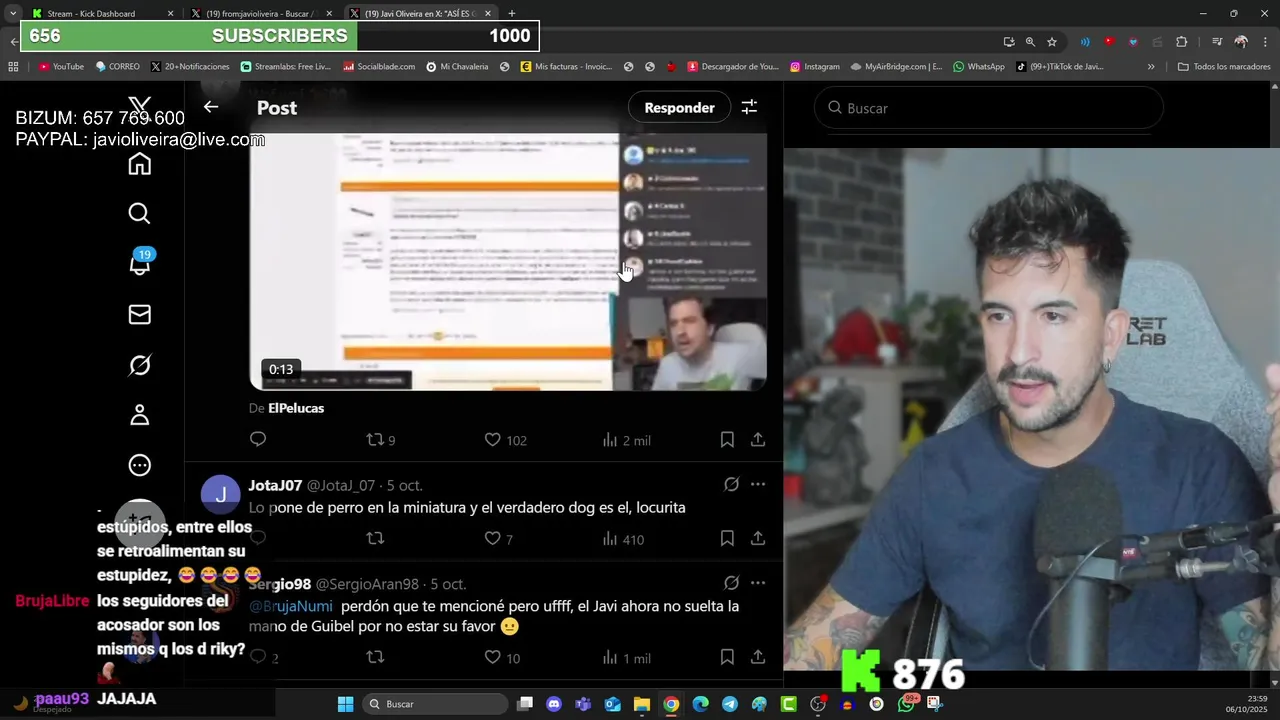This screenshot has height=720, width=1280.
Task: Open JotaJ07's letter J avatar
Action: (x=220, y=494)
